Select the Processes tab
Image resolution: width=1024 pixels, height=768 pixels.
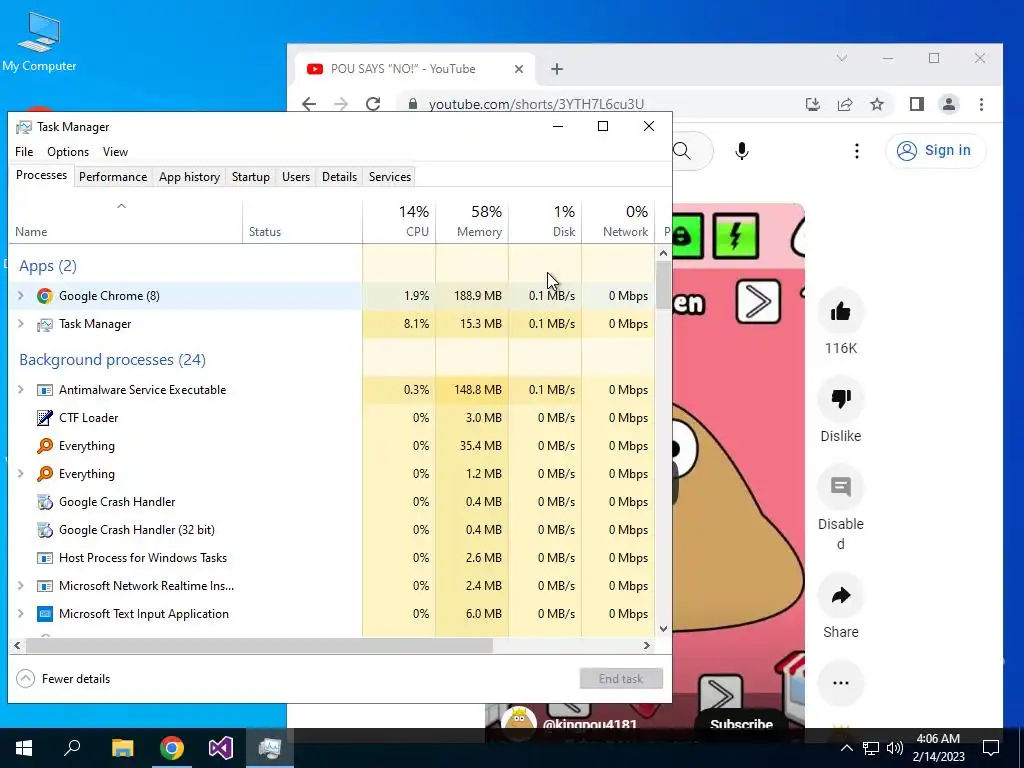point(41,175)
